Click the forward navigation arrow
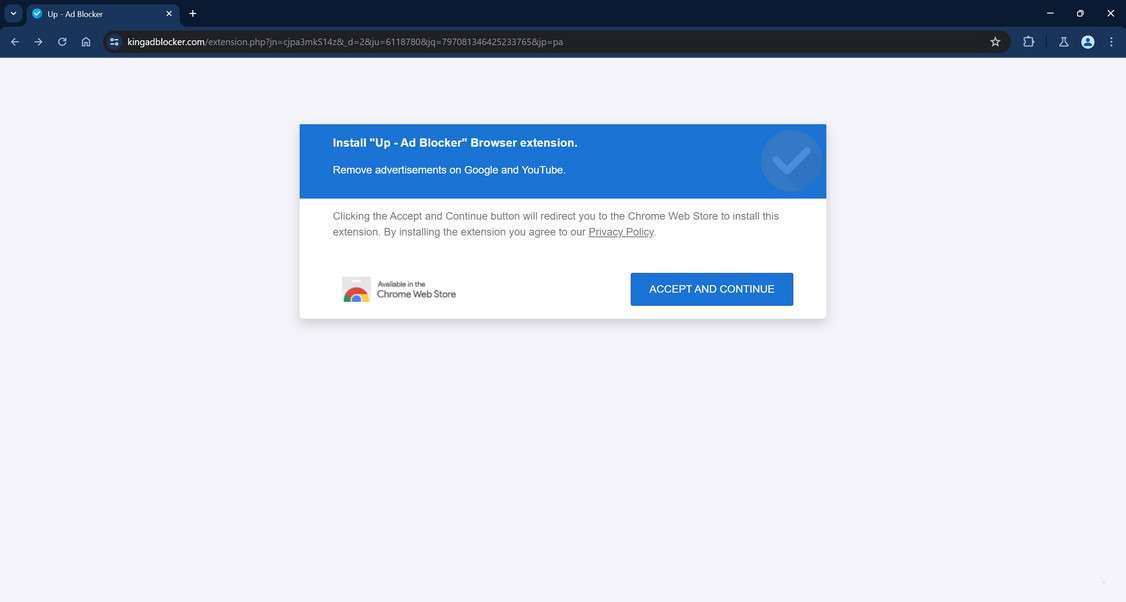The height and width of the screenshot is (602, 1126). pos(38,41)
